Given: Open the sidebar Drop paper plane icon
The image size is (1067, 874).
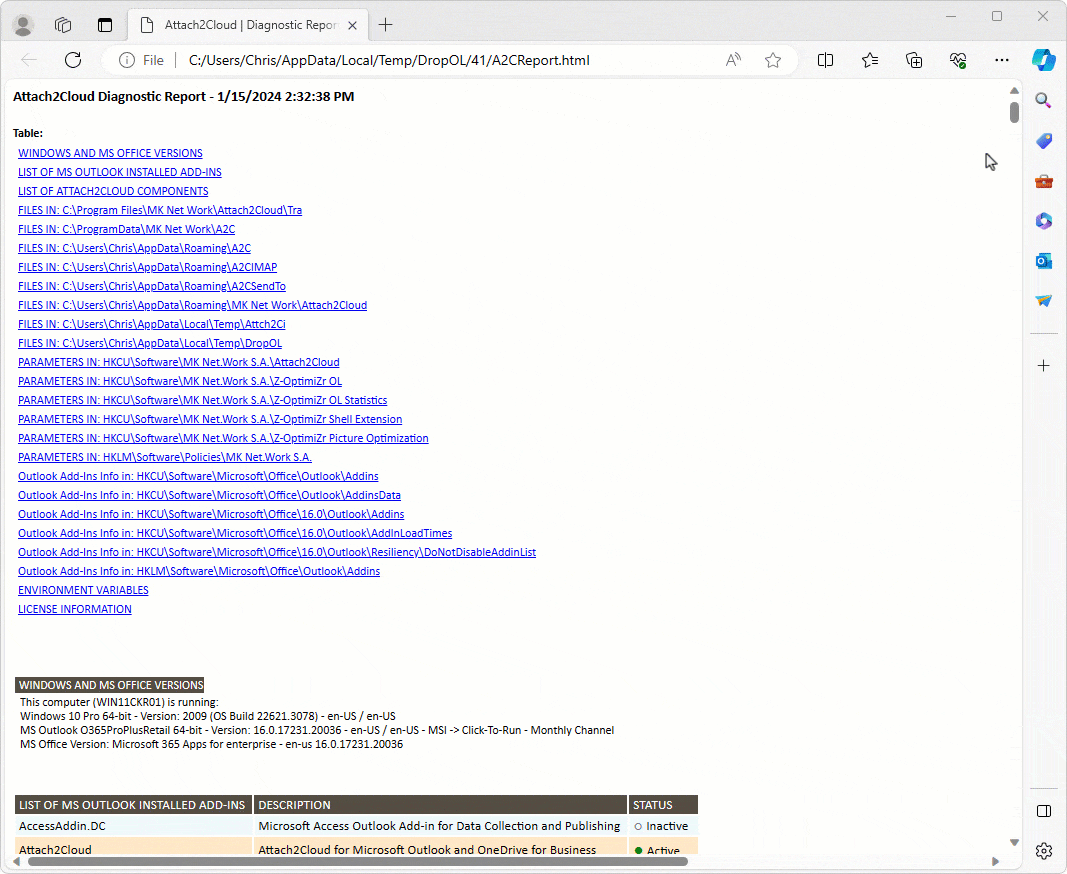Looking at the screenshot, I should click(1043, 301).
